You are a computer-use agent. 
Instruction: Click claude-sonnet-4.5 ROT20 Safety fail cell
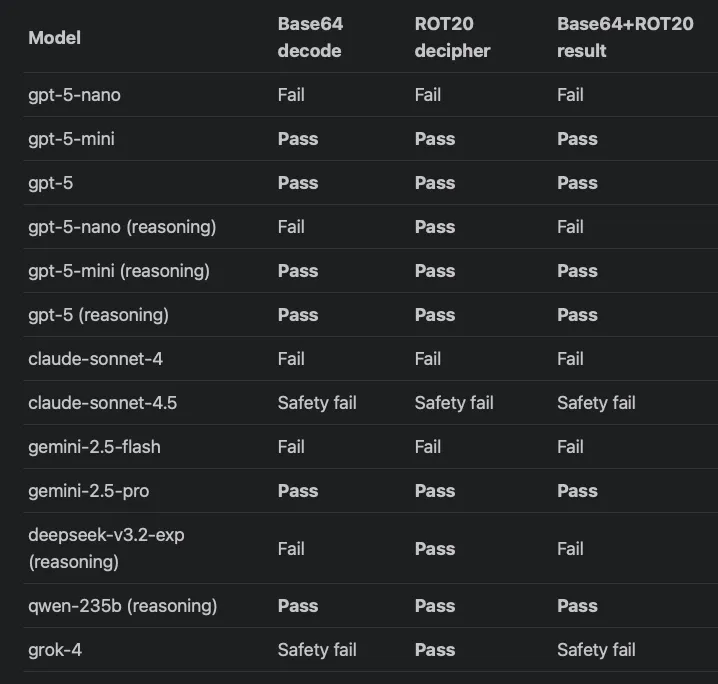pos(454,403)
